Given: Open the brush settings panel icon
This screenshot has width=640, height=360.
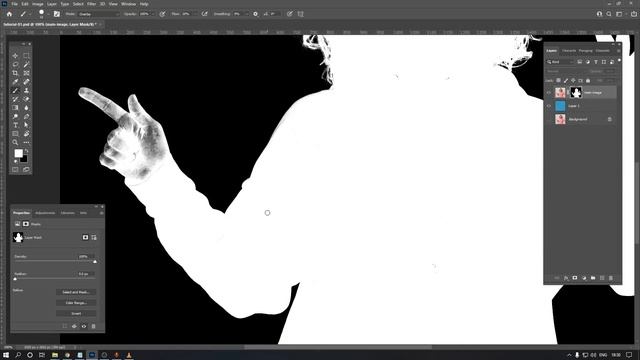Looking at the screenshot, I should (57, 14).
